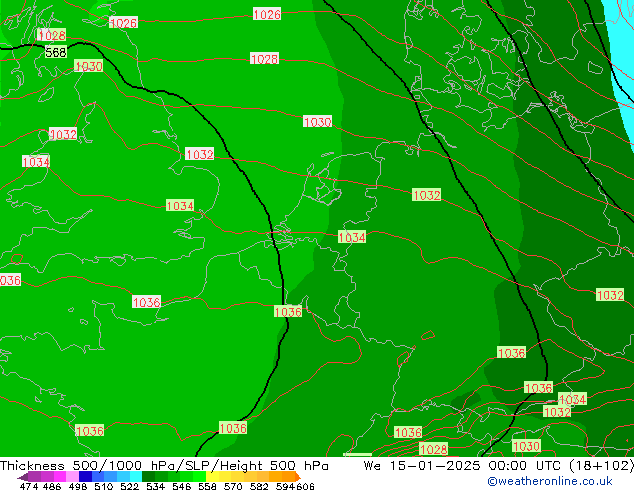Click the legend value 582
This screenshot has height=490, width=634.
(259, 486)
